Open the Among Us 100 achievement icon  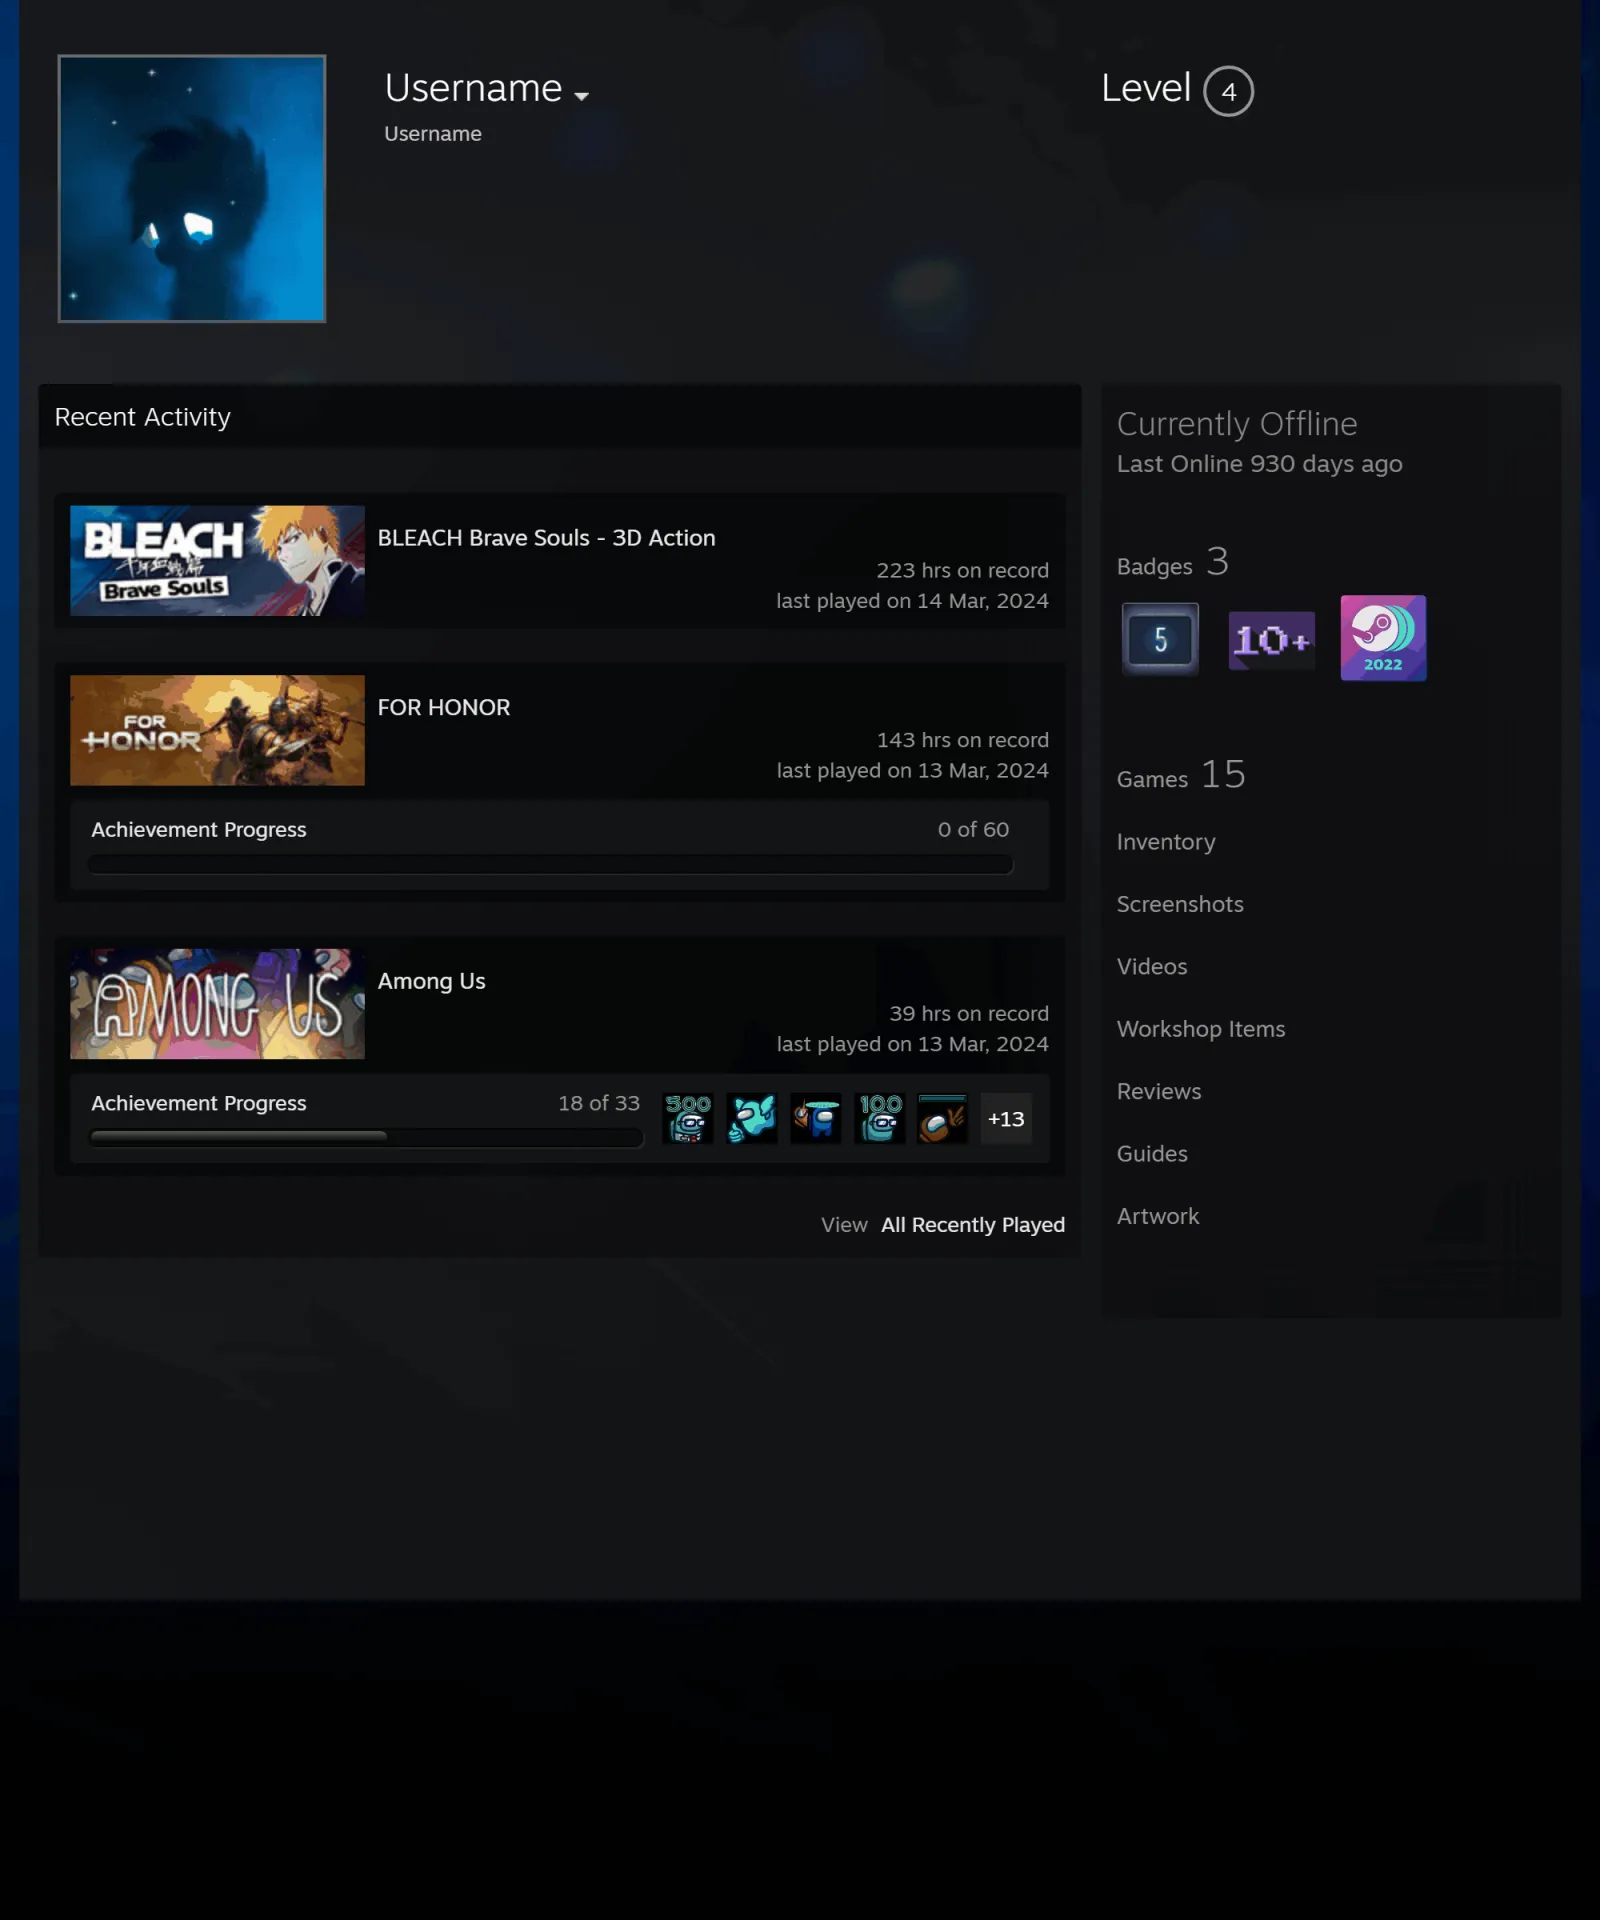coord(880,1118)
